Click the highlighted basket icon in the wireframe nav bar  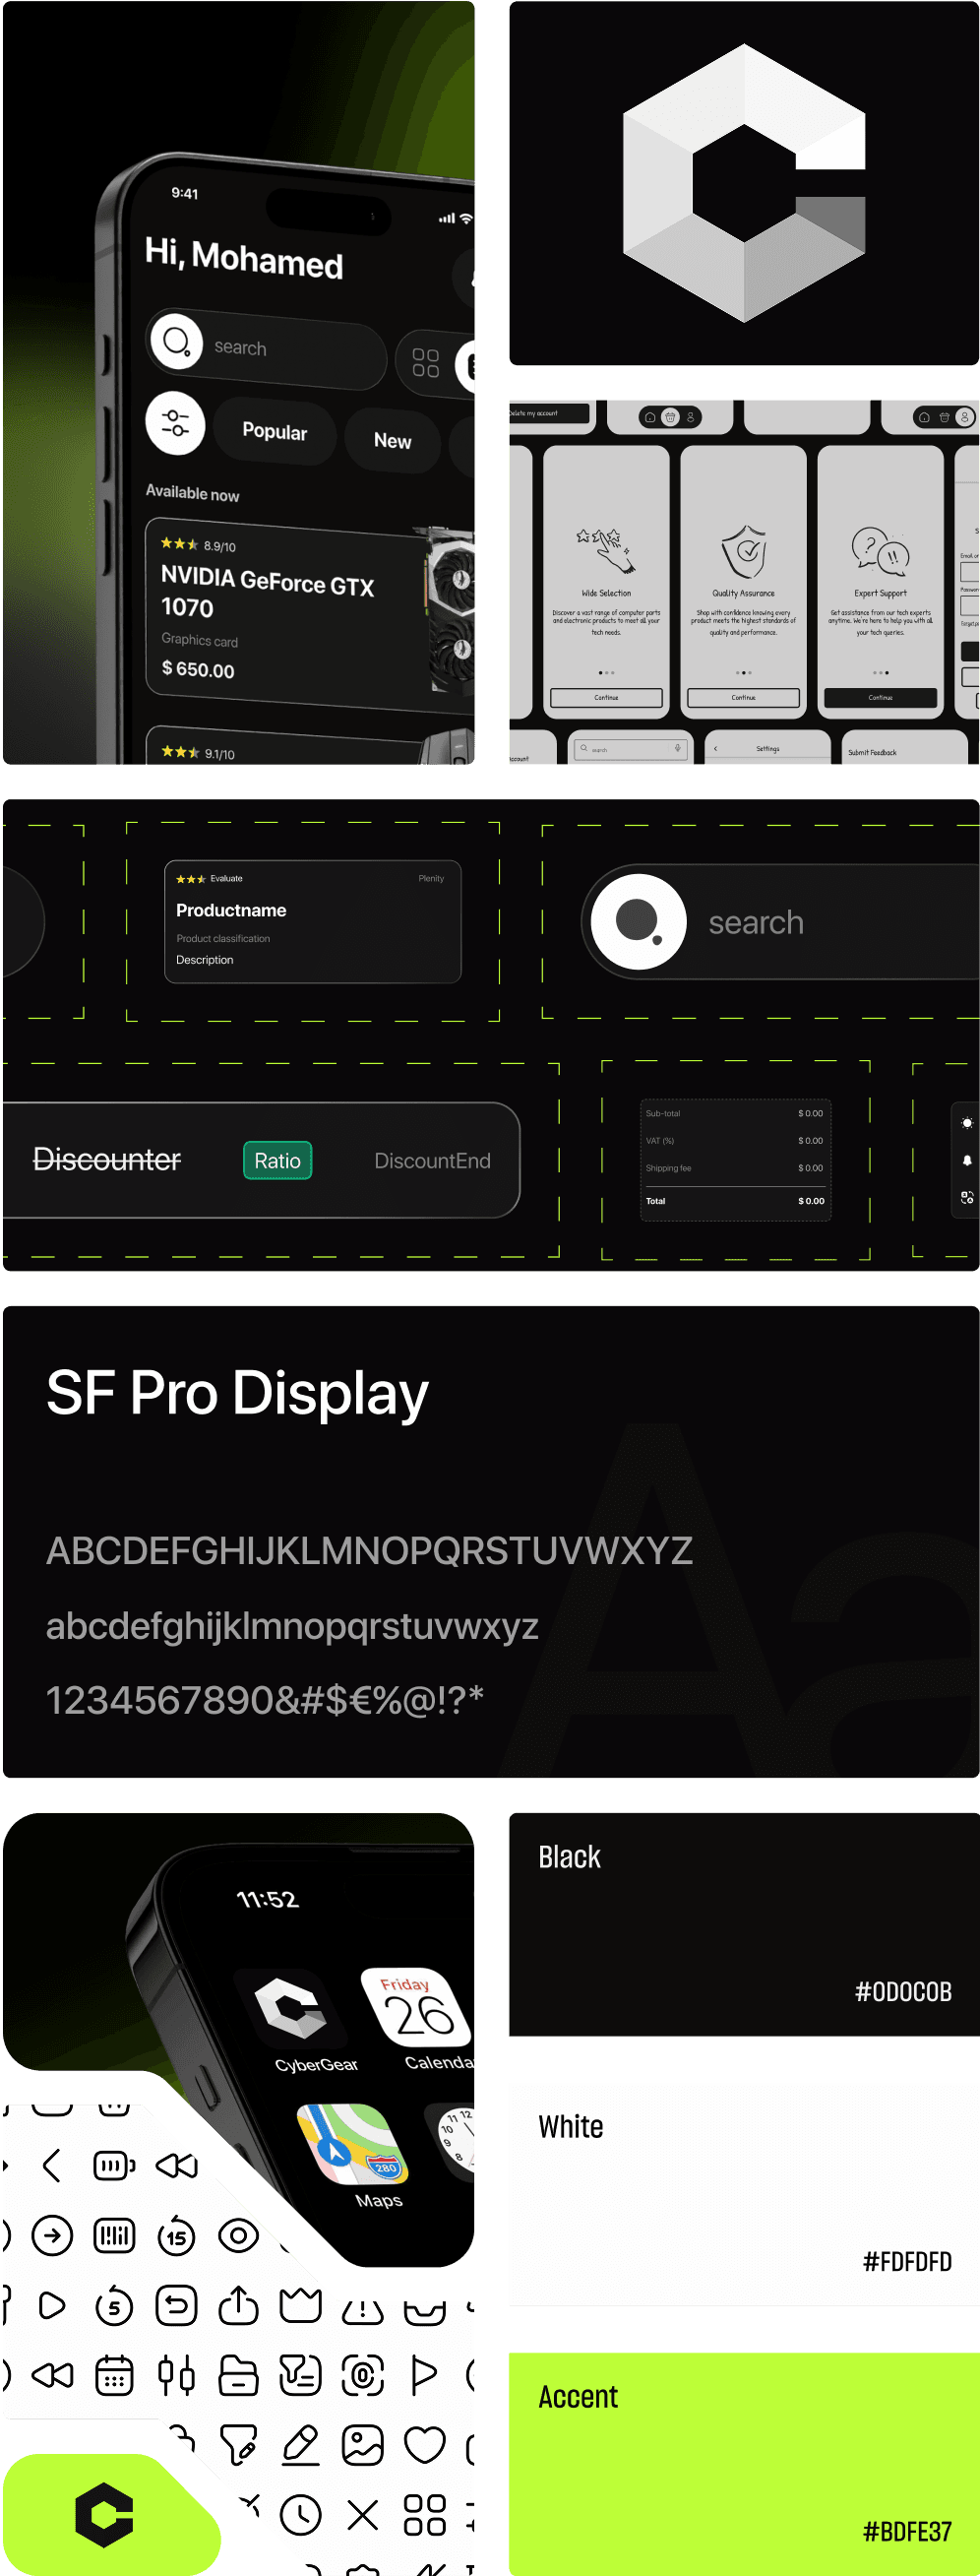(670, 417)
